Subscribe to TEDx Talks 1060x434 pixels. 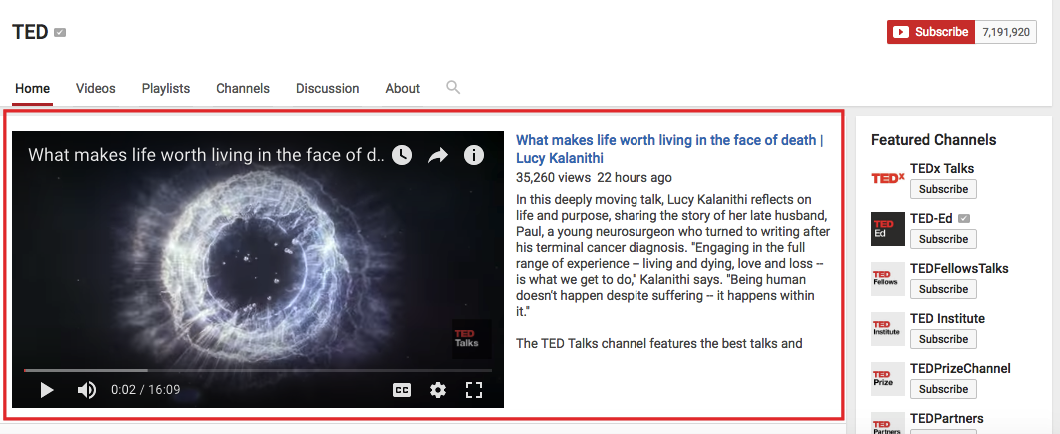point(943,189)
